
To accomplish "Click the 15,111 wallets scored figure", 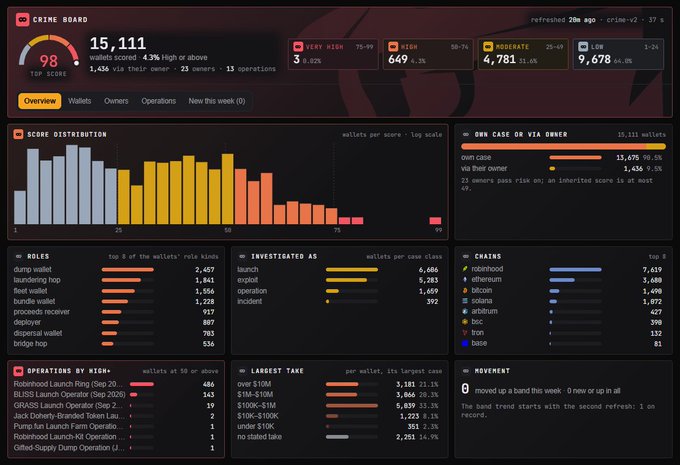I will [118, 43].
